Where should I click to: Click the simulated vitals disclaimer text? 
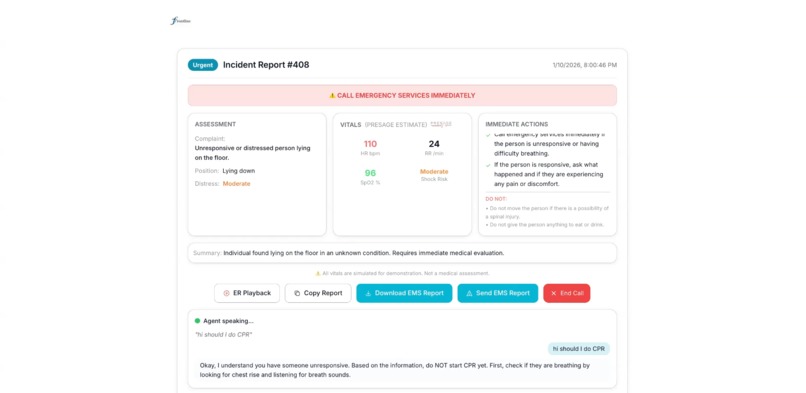pyautogui.click(x=406, y=273)
